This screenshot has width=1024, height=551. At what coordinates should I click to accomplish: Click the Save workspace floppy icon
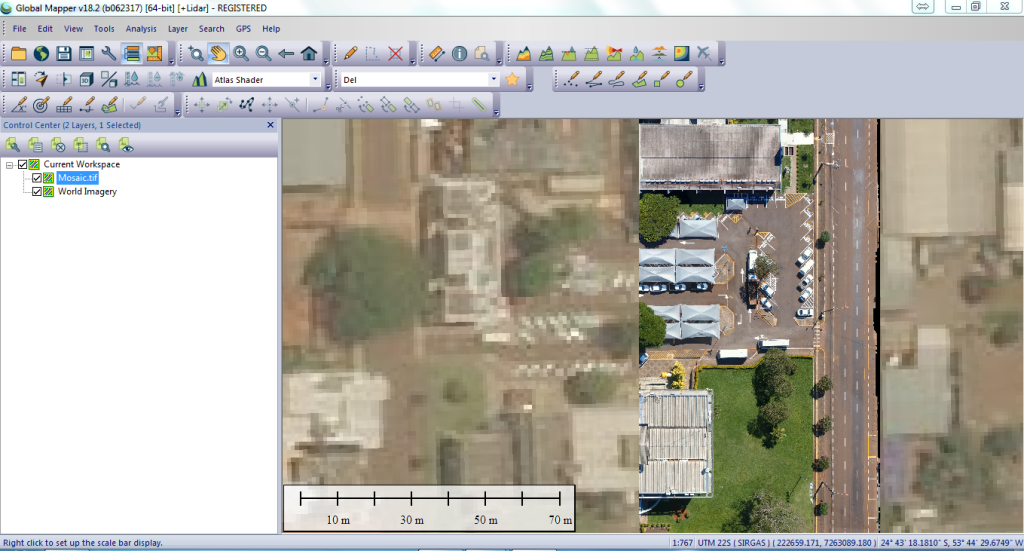coord(64,53)
